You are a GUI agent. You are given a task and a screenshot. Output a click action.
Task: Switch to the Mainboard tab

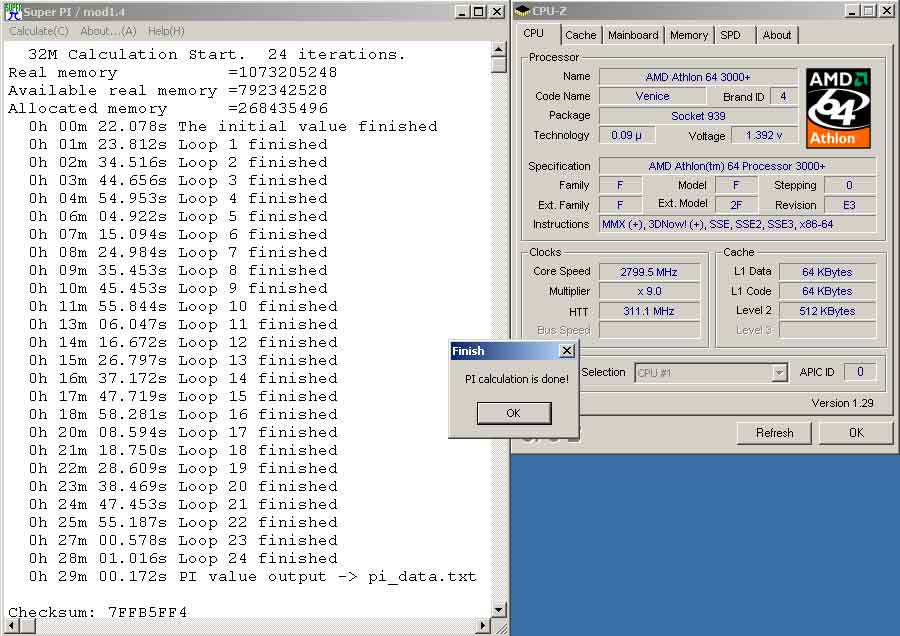[x=633, y=35]
